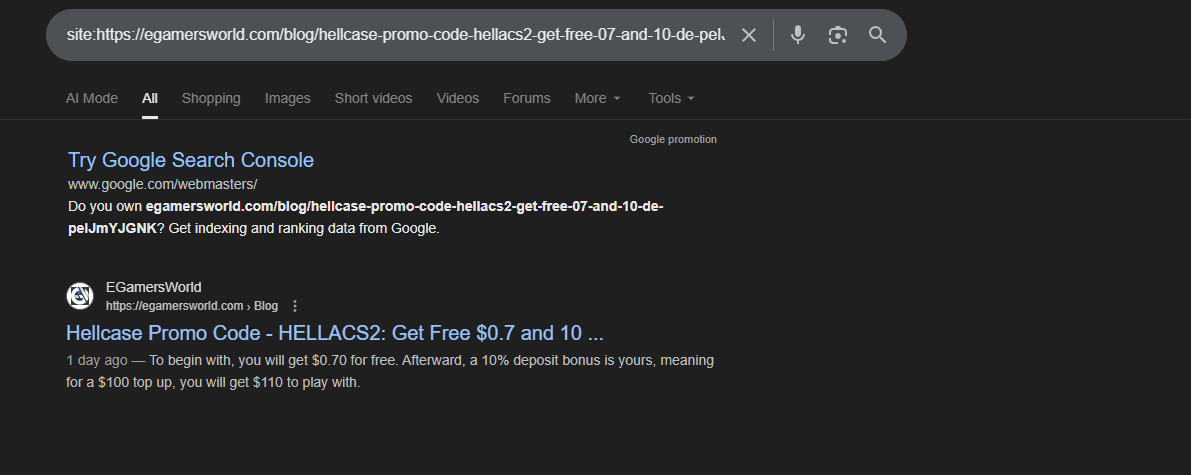
Task: Focus the search query input field
Action: pos(395,35)
